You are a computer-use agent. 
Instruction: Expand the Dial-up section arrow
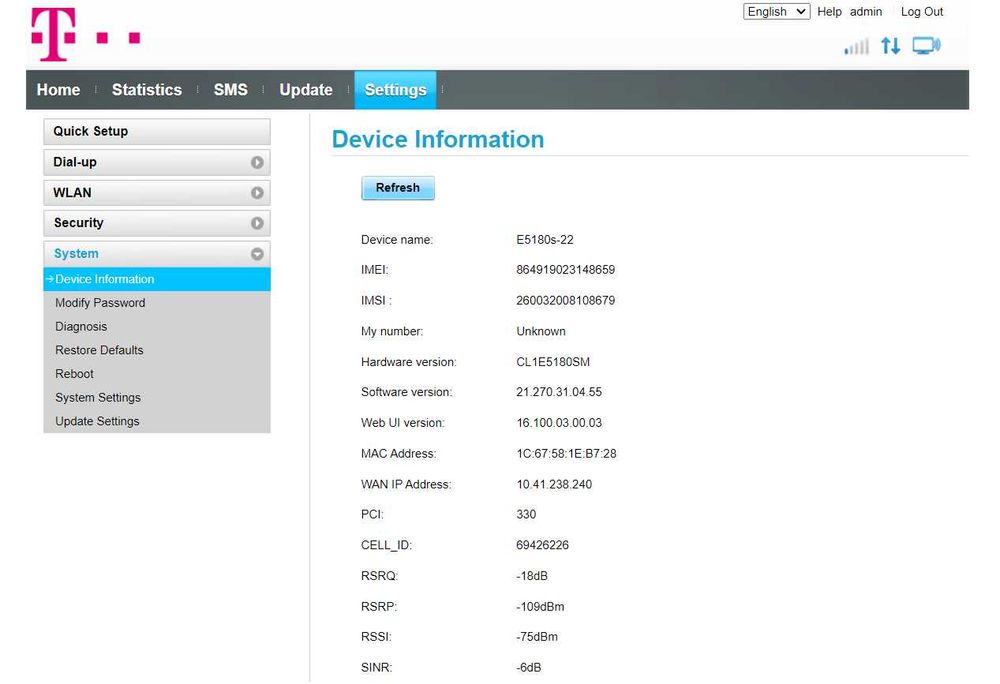point(257,163)
